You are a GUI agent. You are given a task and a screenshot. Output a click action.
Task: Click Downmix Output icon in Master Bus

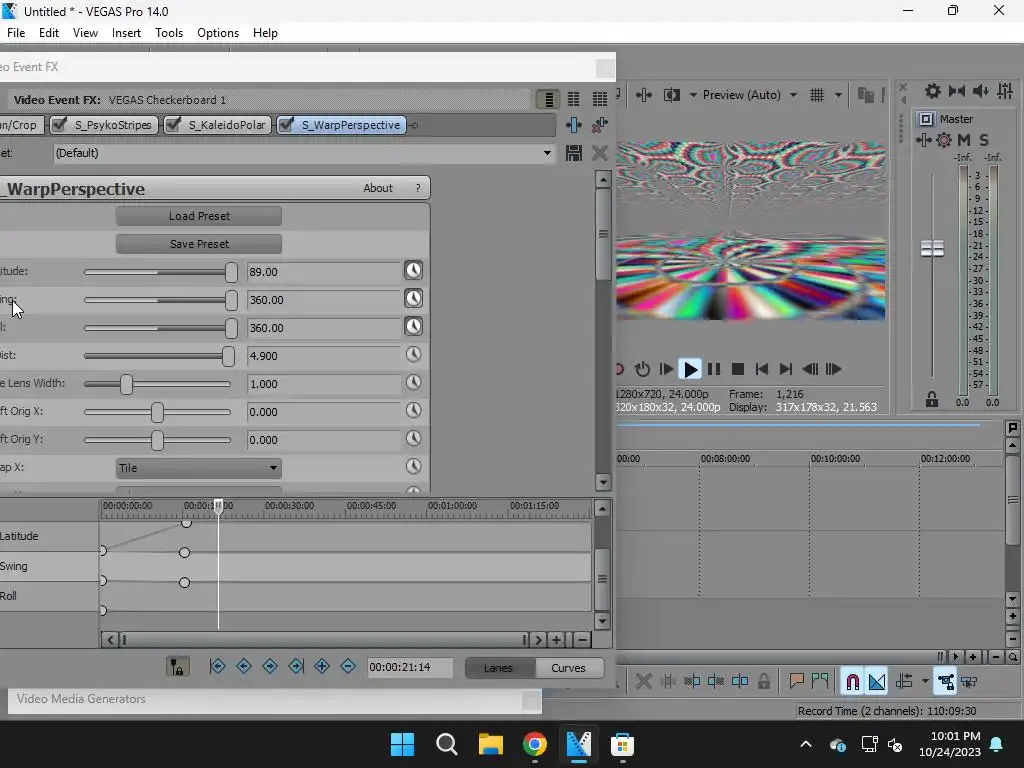[x=957, y=91]
